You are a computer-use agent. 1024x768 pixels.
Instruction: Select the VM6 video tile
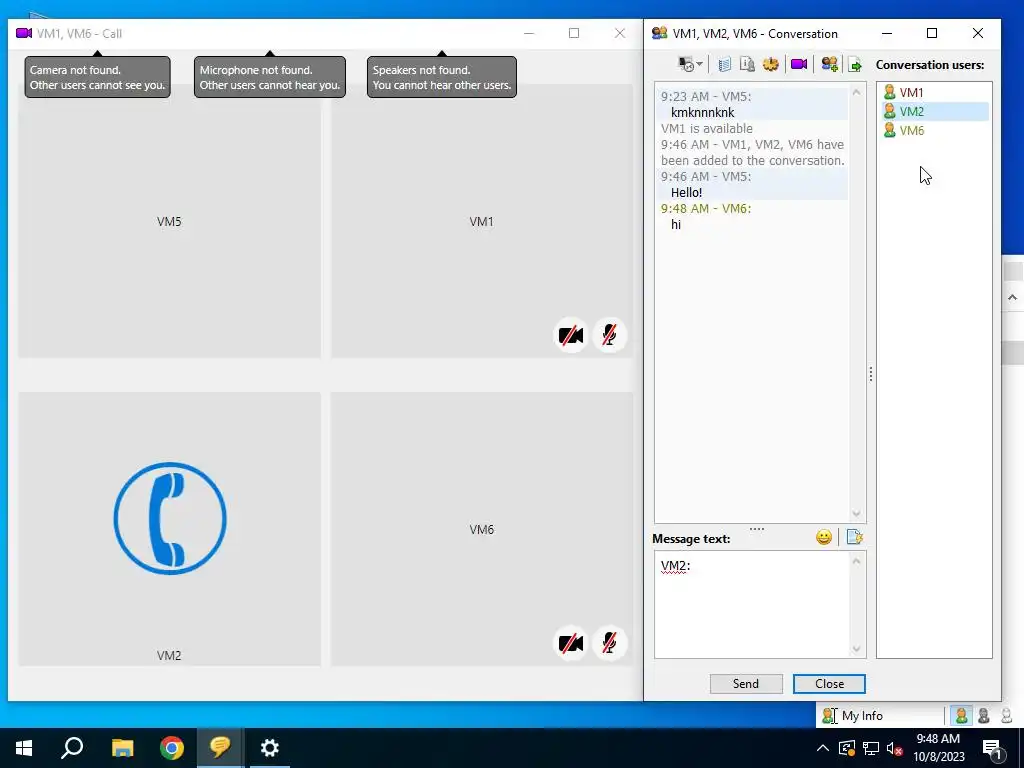481,529
